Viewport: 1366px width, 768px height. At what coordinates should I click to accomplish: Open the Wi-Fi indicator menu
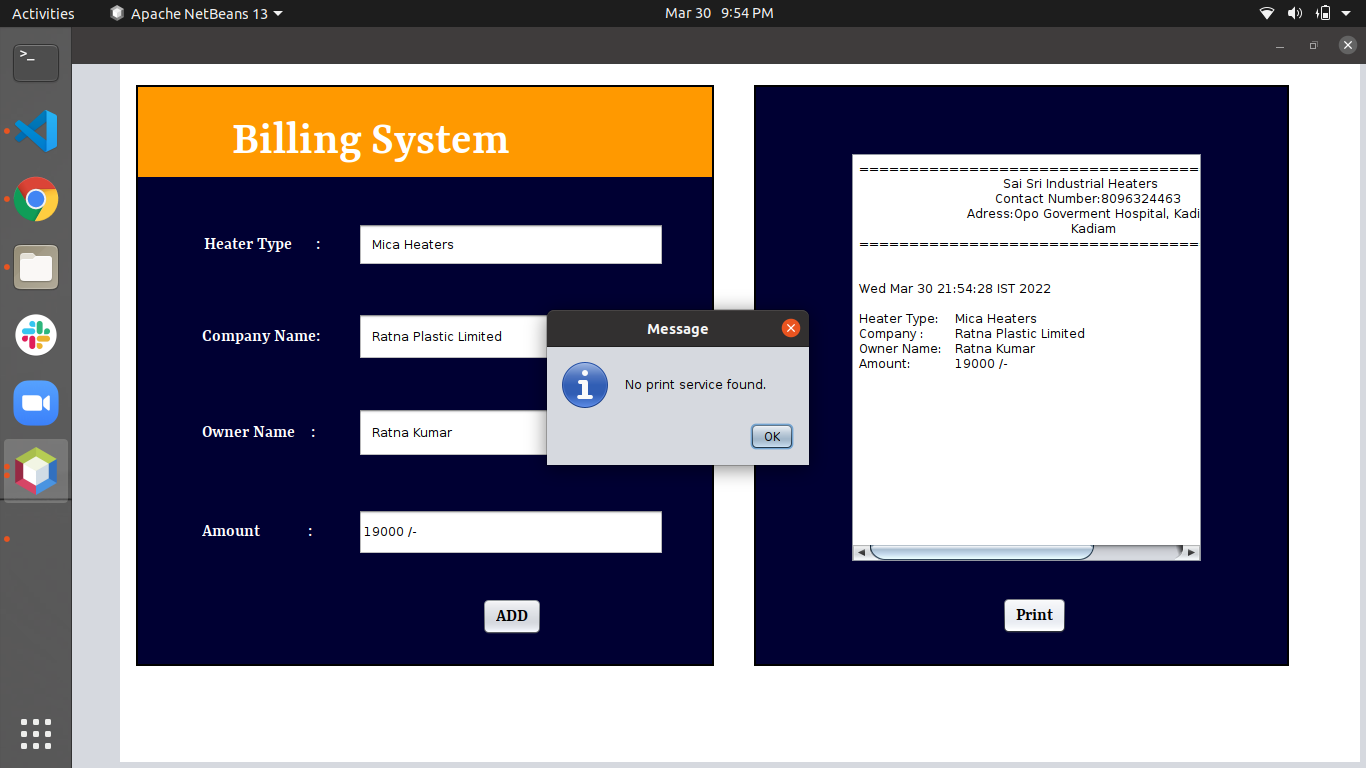coord(1266,13)
